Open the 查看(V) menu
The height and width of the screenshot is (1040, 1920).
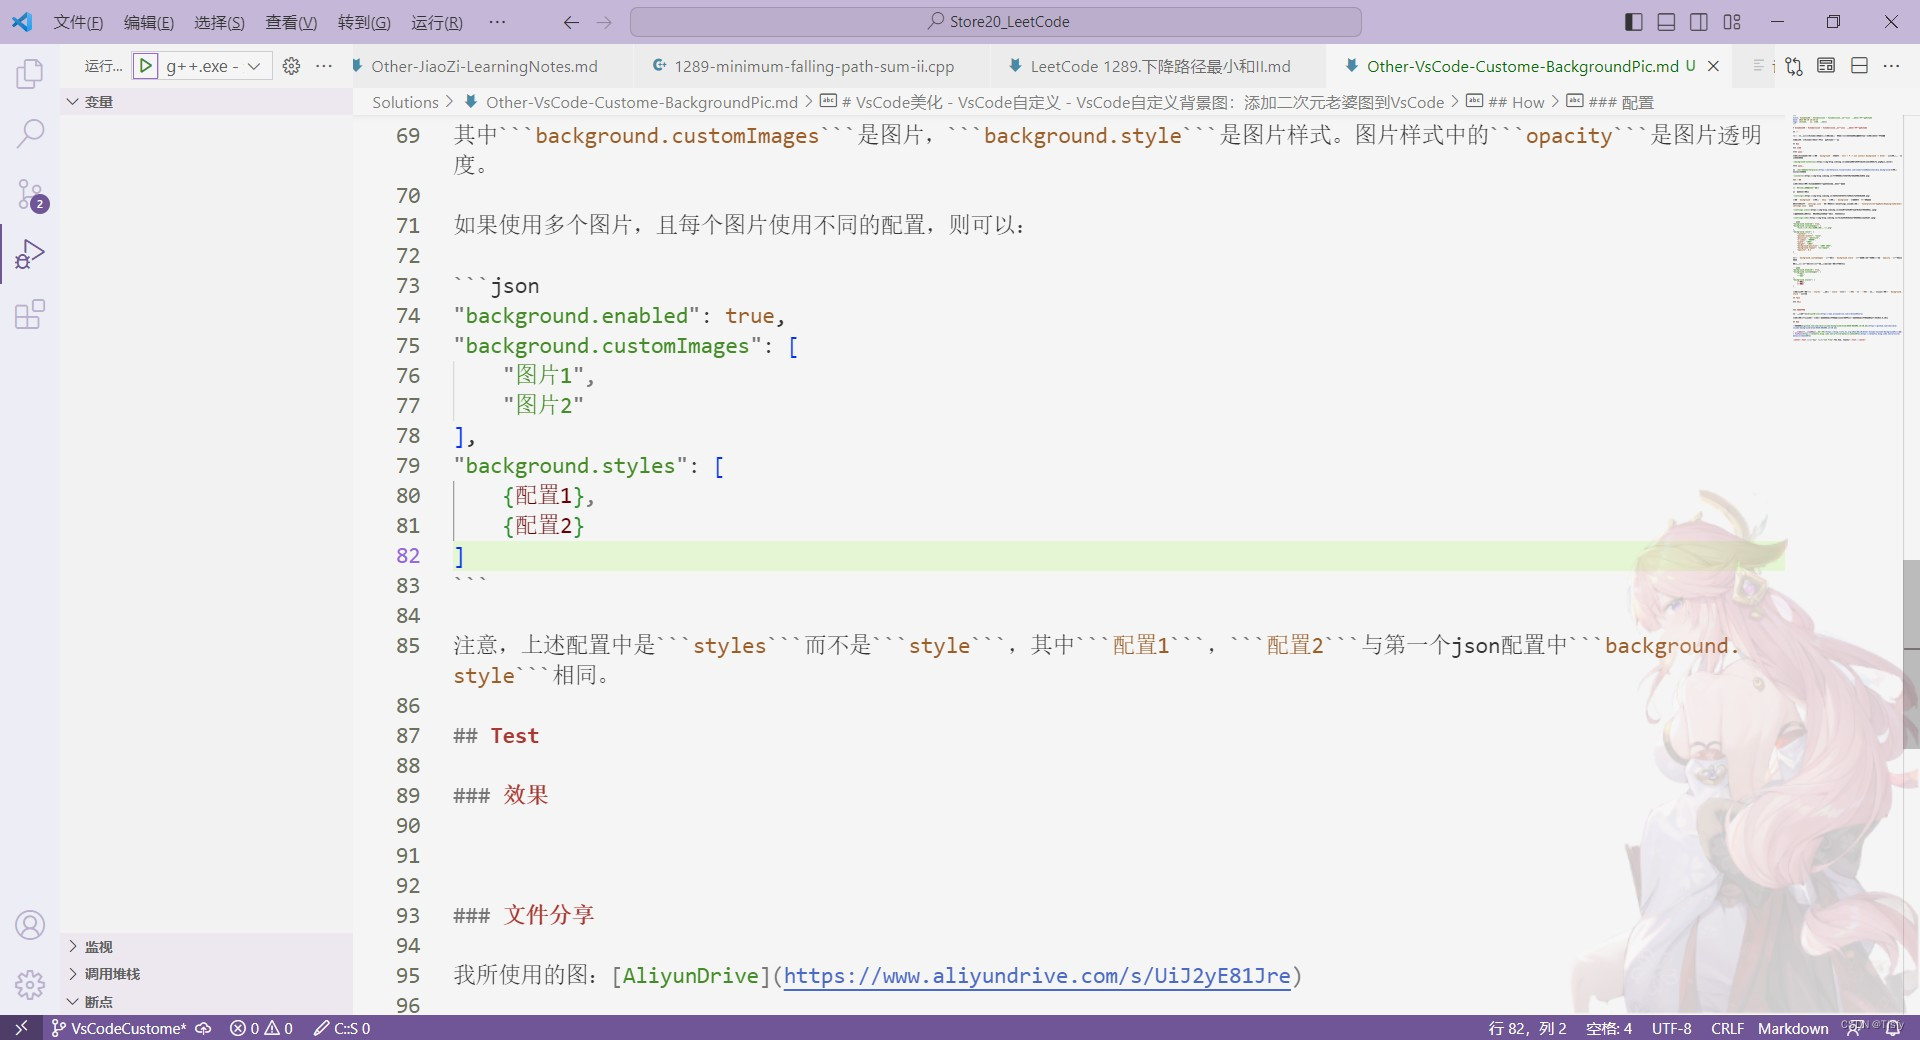click(x=291, y=22)
